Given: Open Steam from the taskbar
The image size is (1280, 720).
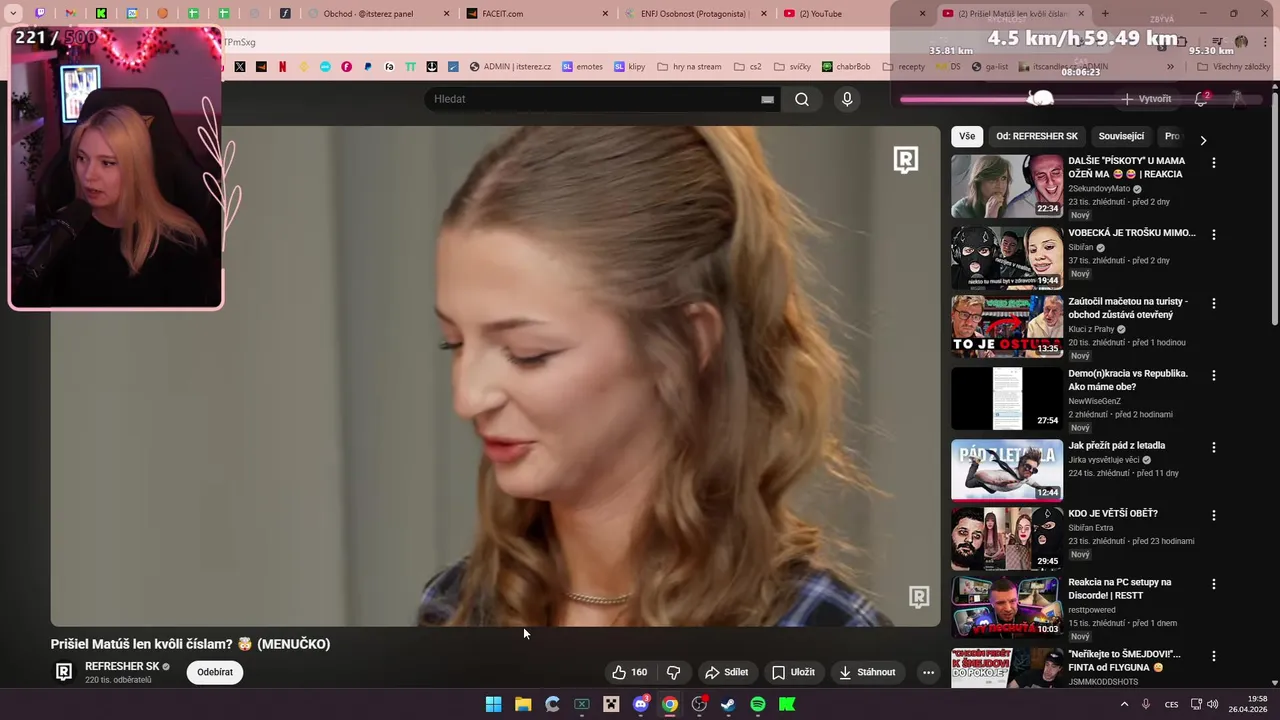Looking at the screenshot, I should pyautogui.click(x=728, y=704).
